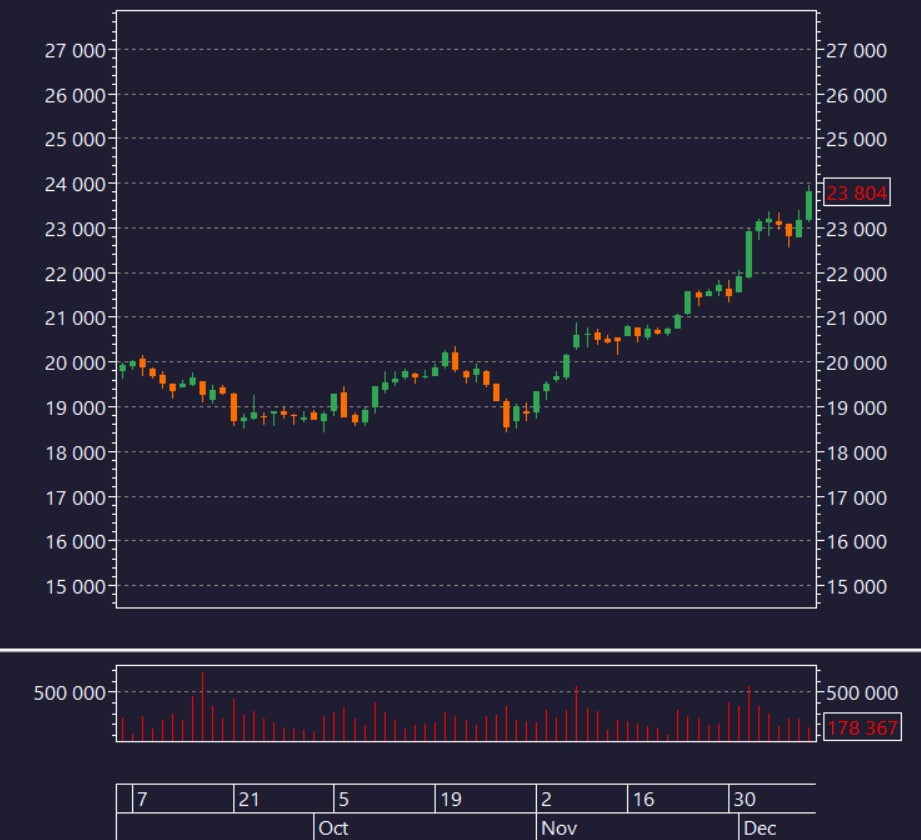
Task: Pick the 18 000 label on right price axis
Action: point(856,453)
